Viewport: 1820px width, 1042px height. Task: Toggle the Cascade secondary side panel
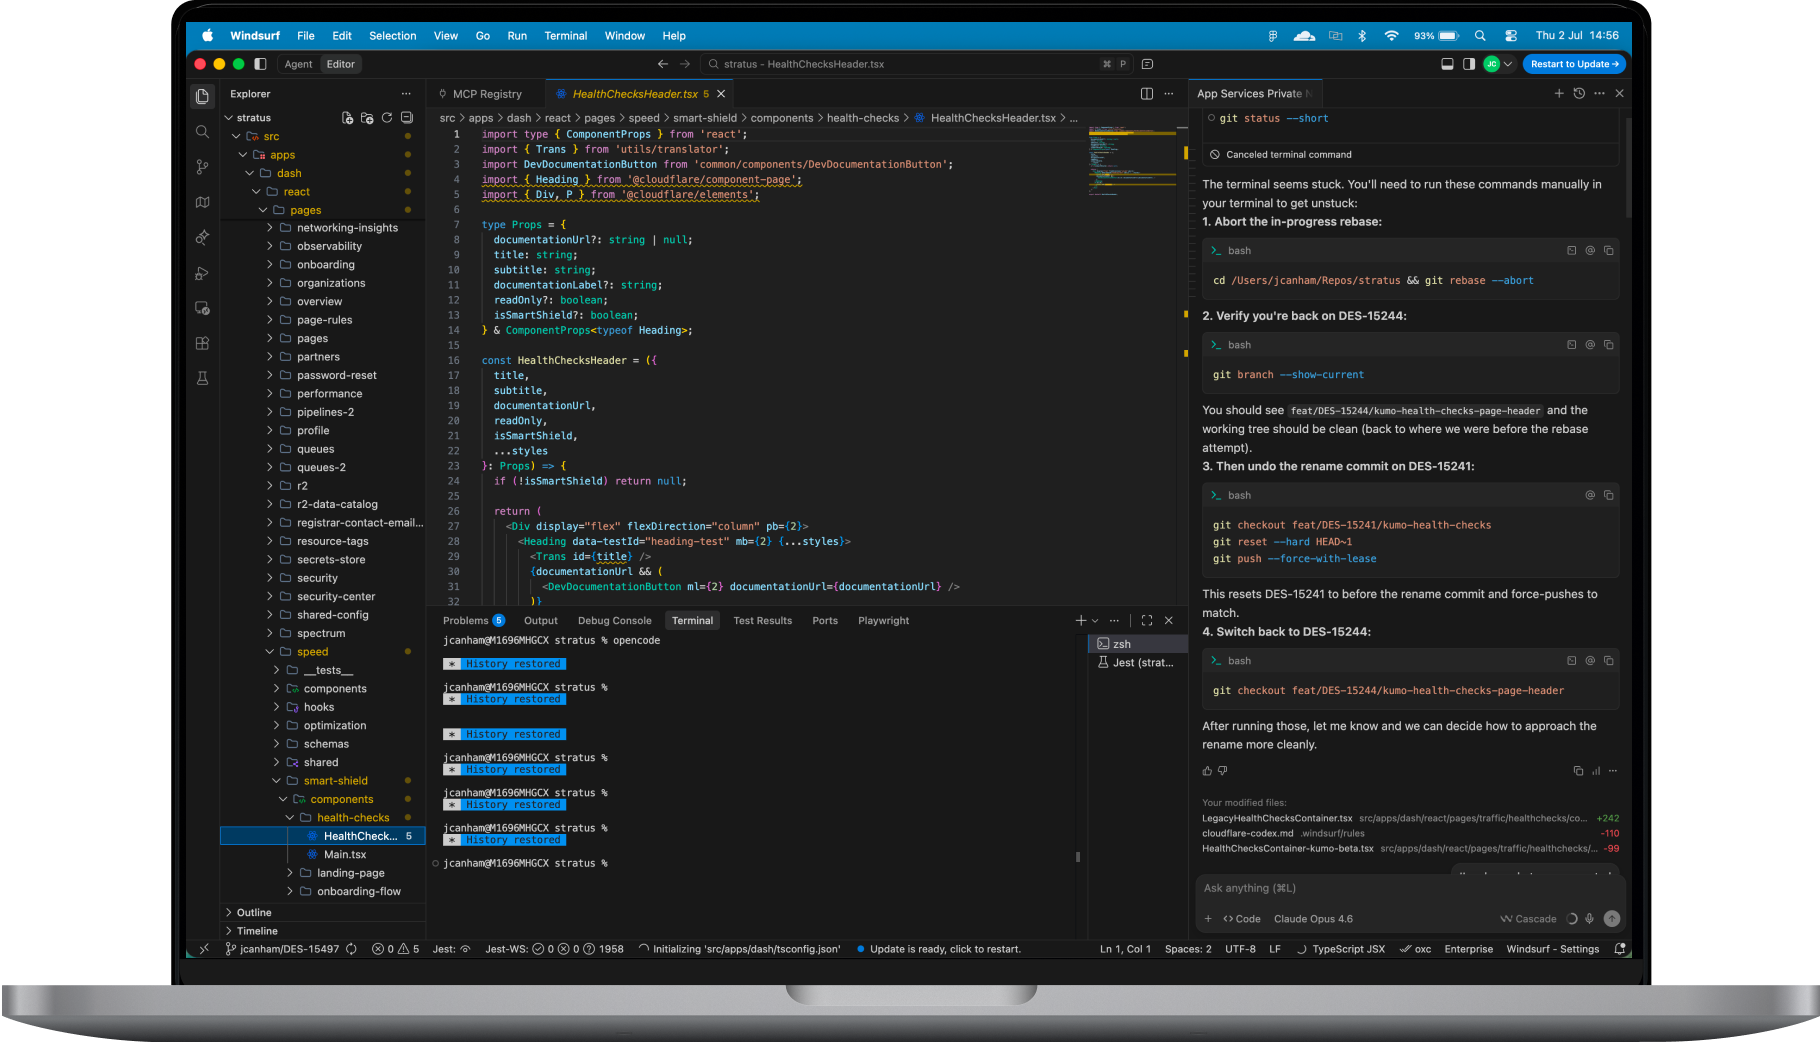coord(1468,64)
